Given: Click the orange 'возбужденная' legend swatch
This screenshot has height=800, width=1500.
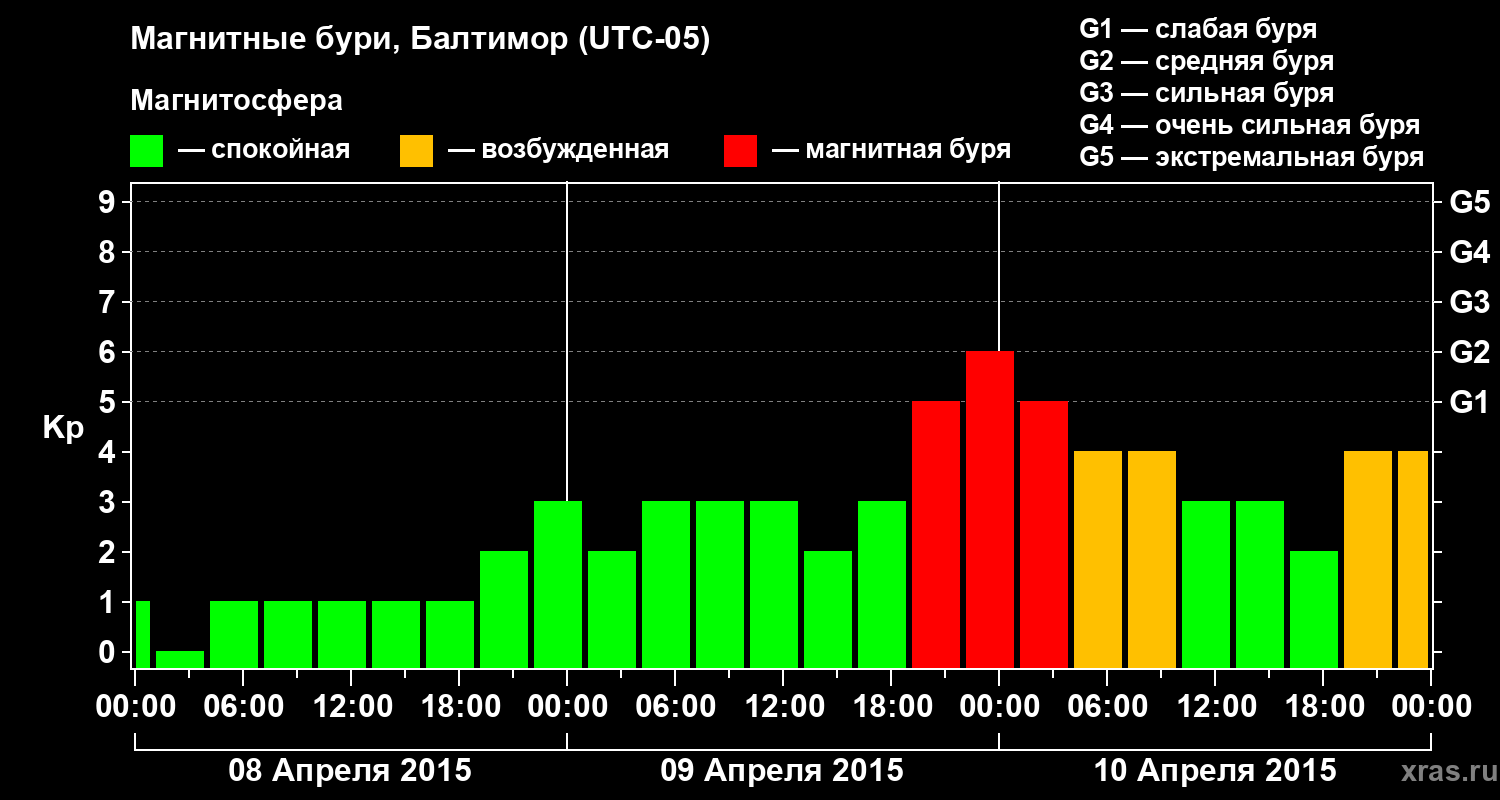Looking at the screenshot, I should [416, 151].
